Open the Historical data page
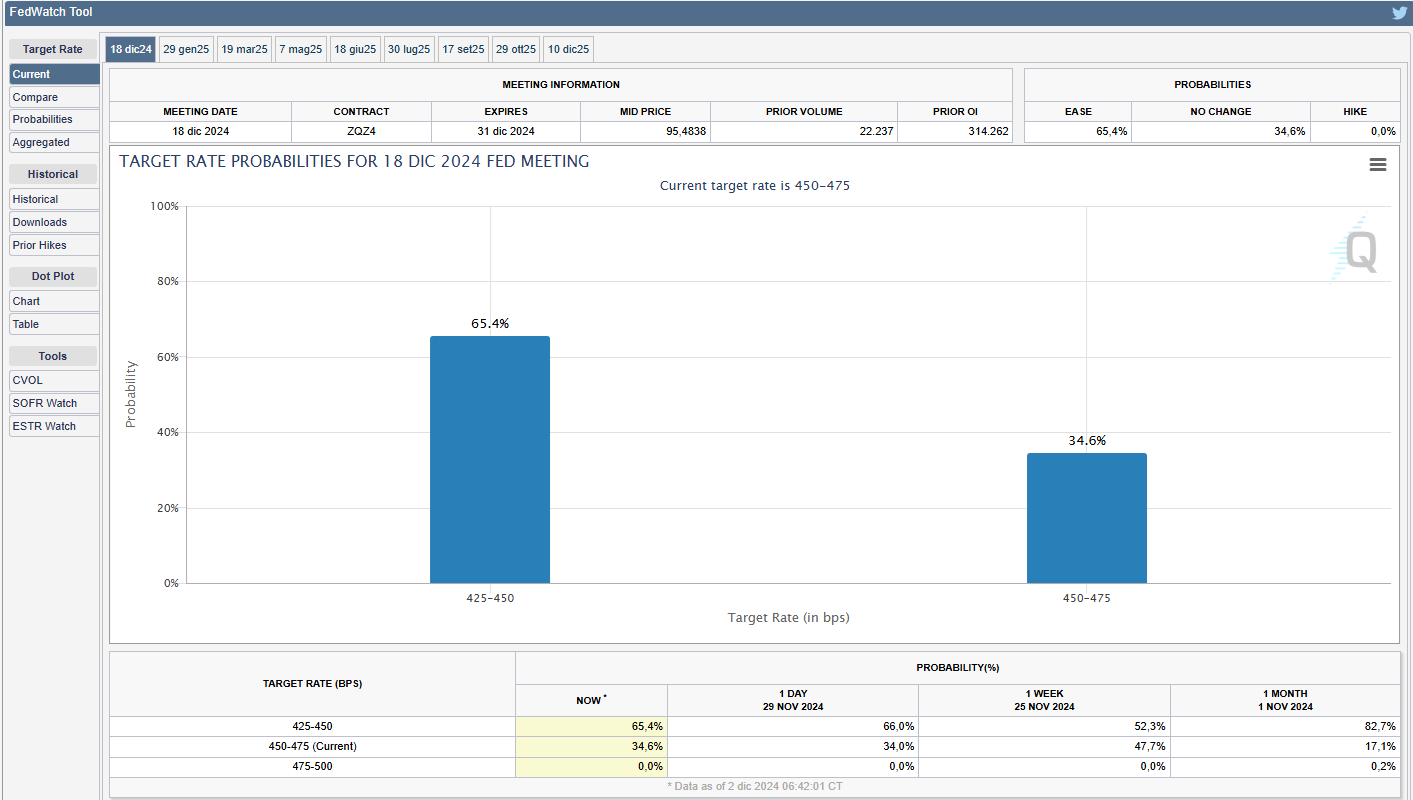Viewport: 1413px width, 800px height. point(54,199)
